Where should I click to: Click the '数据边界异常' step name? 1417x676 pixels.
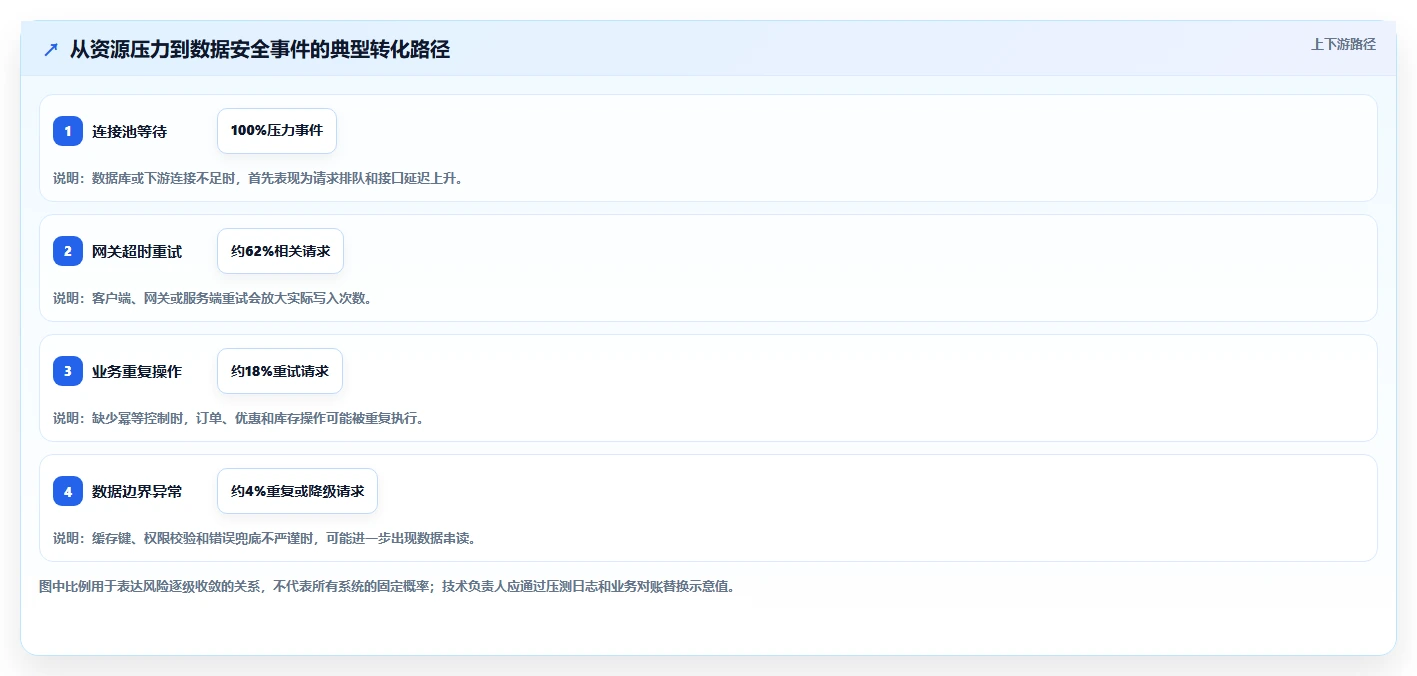137,491
